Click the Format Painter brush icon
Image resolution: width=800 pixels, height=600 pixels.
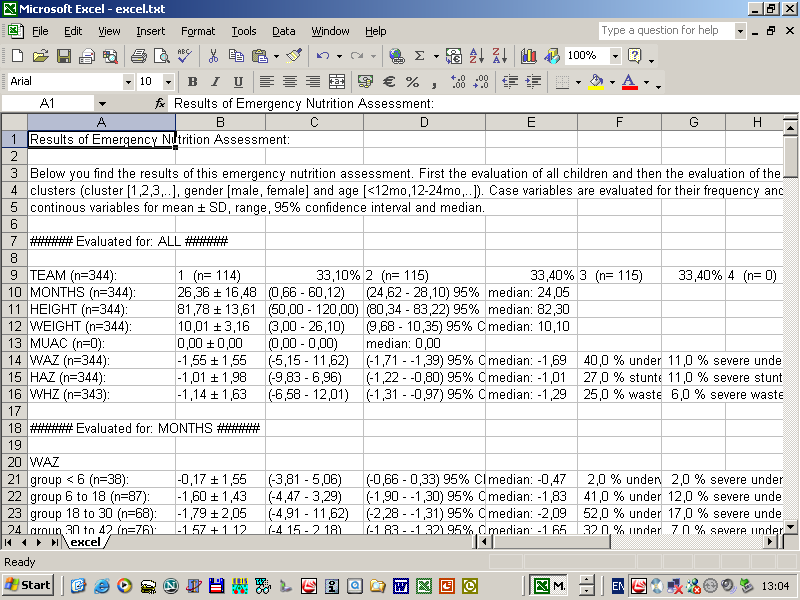[x=294, y=56]
